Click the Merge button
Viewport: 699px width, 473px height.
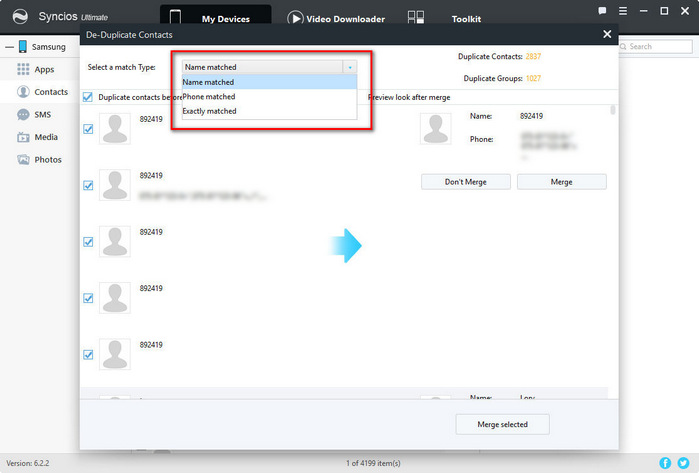point(562,182)
